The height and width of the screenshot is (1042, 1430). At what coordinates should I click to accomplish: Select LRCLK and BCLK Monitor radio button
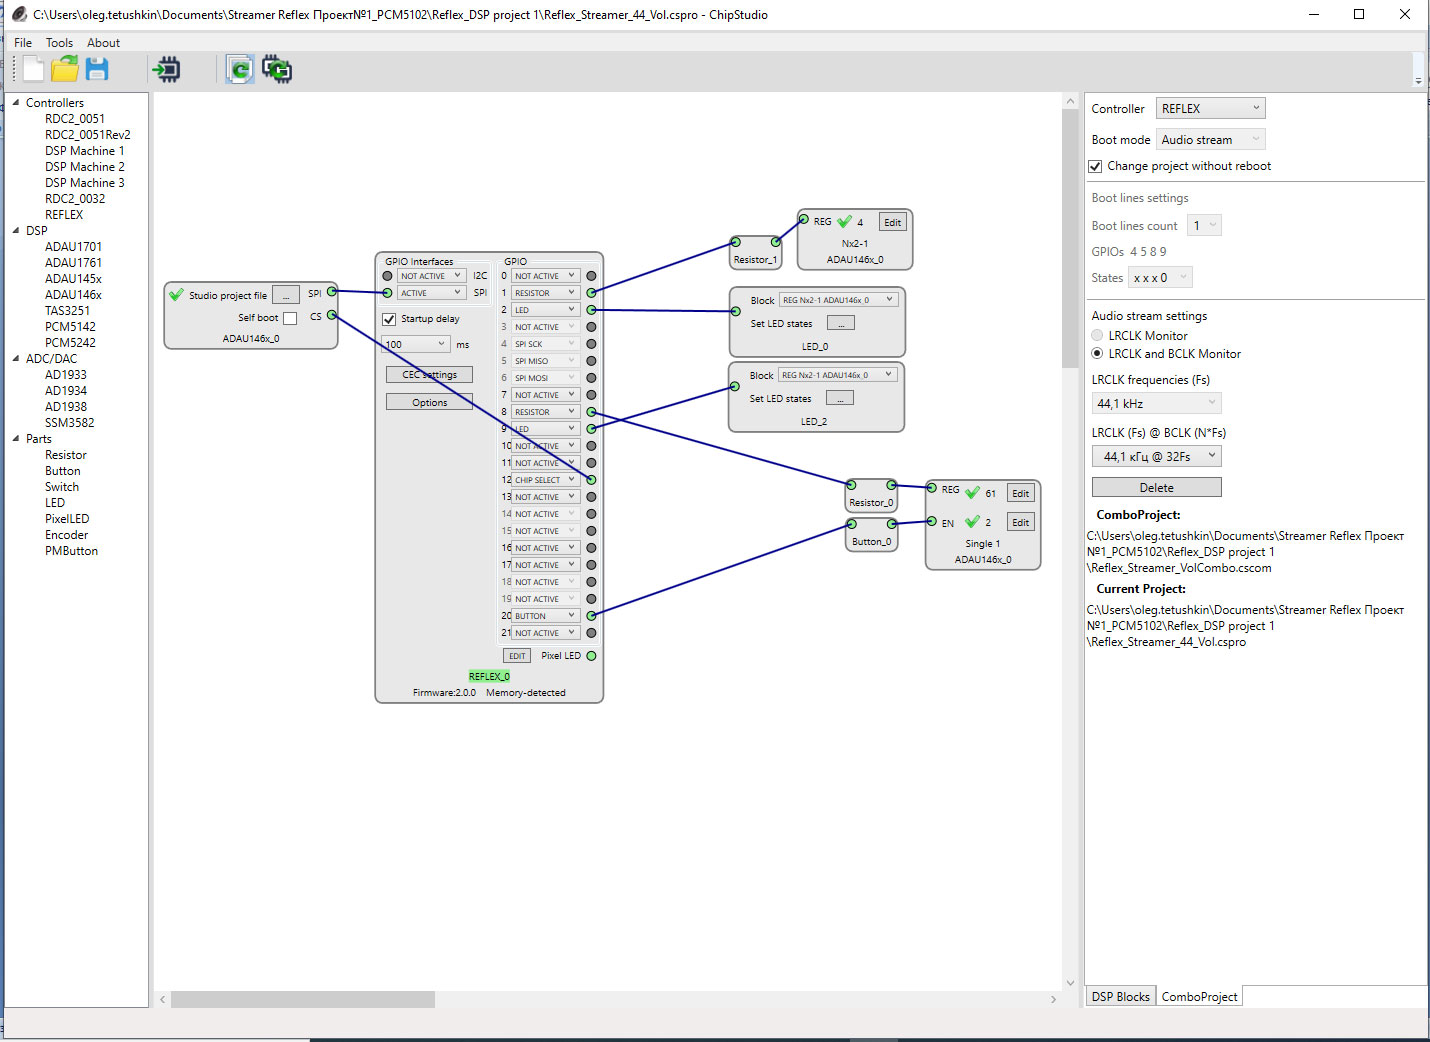click(1097, 354)
